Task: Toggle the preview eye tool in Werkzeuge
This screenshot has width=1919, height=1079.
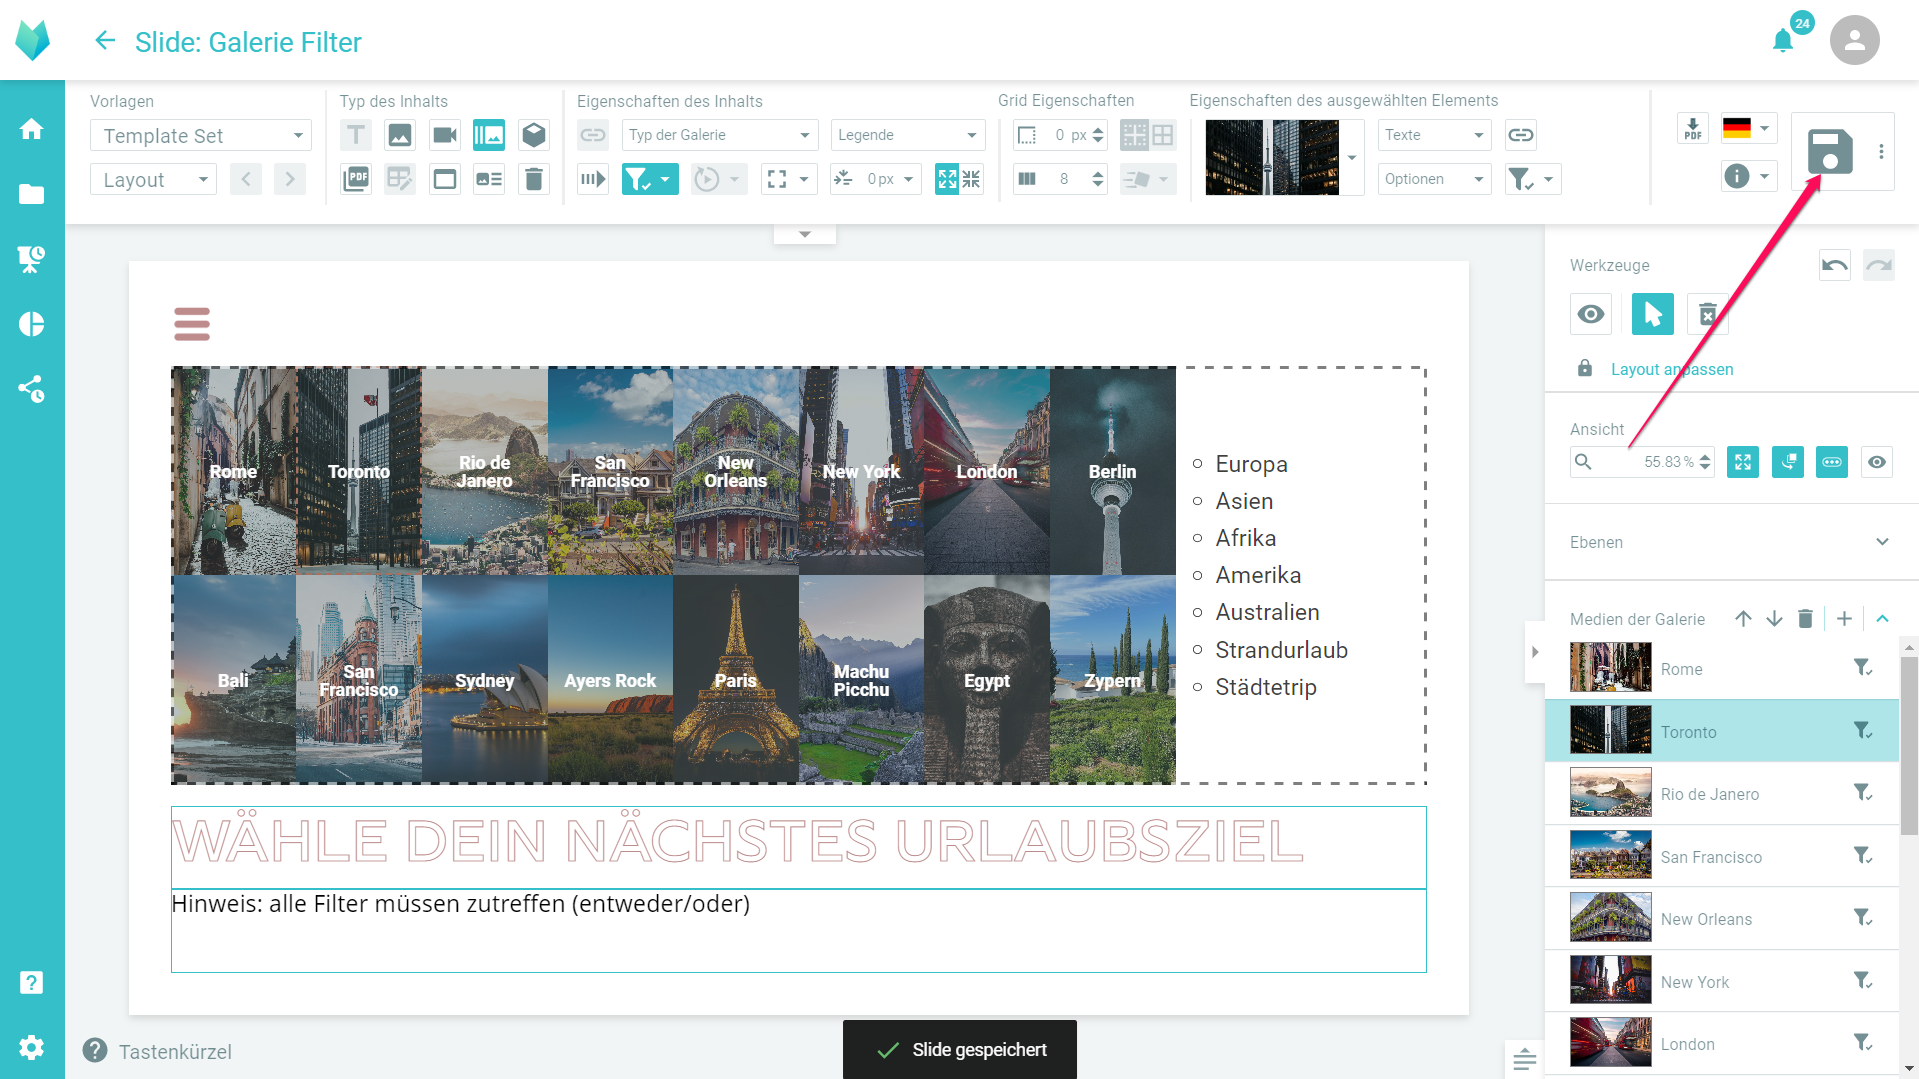Action: (1591, 314)
